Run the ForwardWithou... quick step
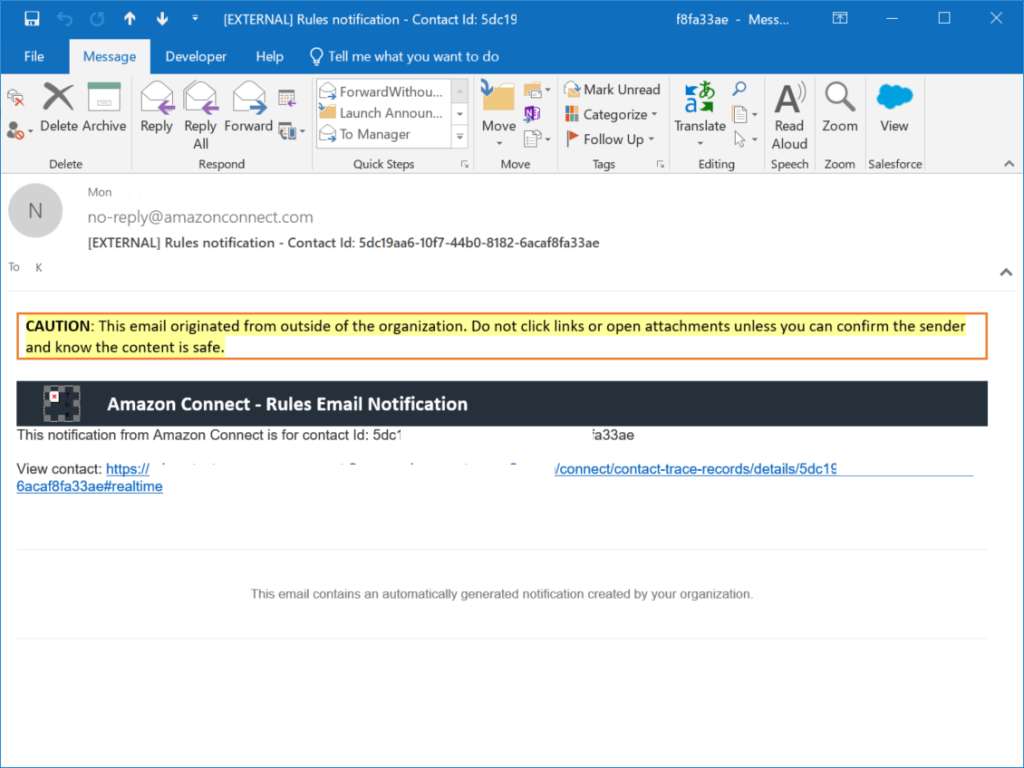This screenshot has width=1024, height=768. [x=383, y=91]
